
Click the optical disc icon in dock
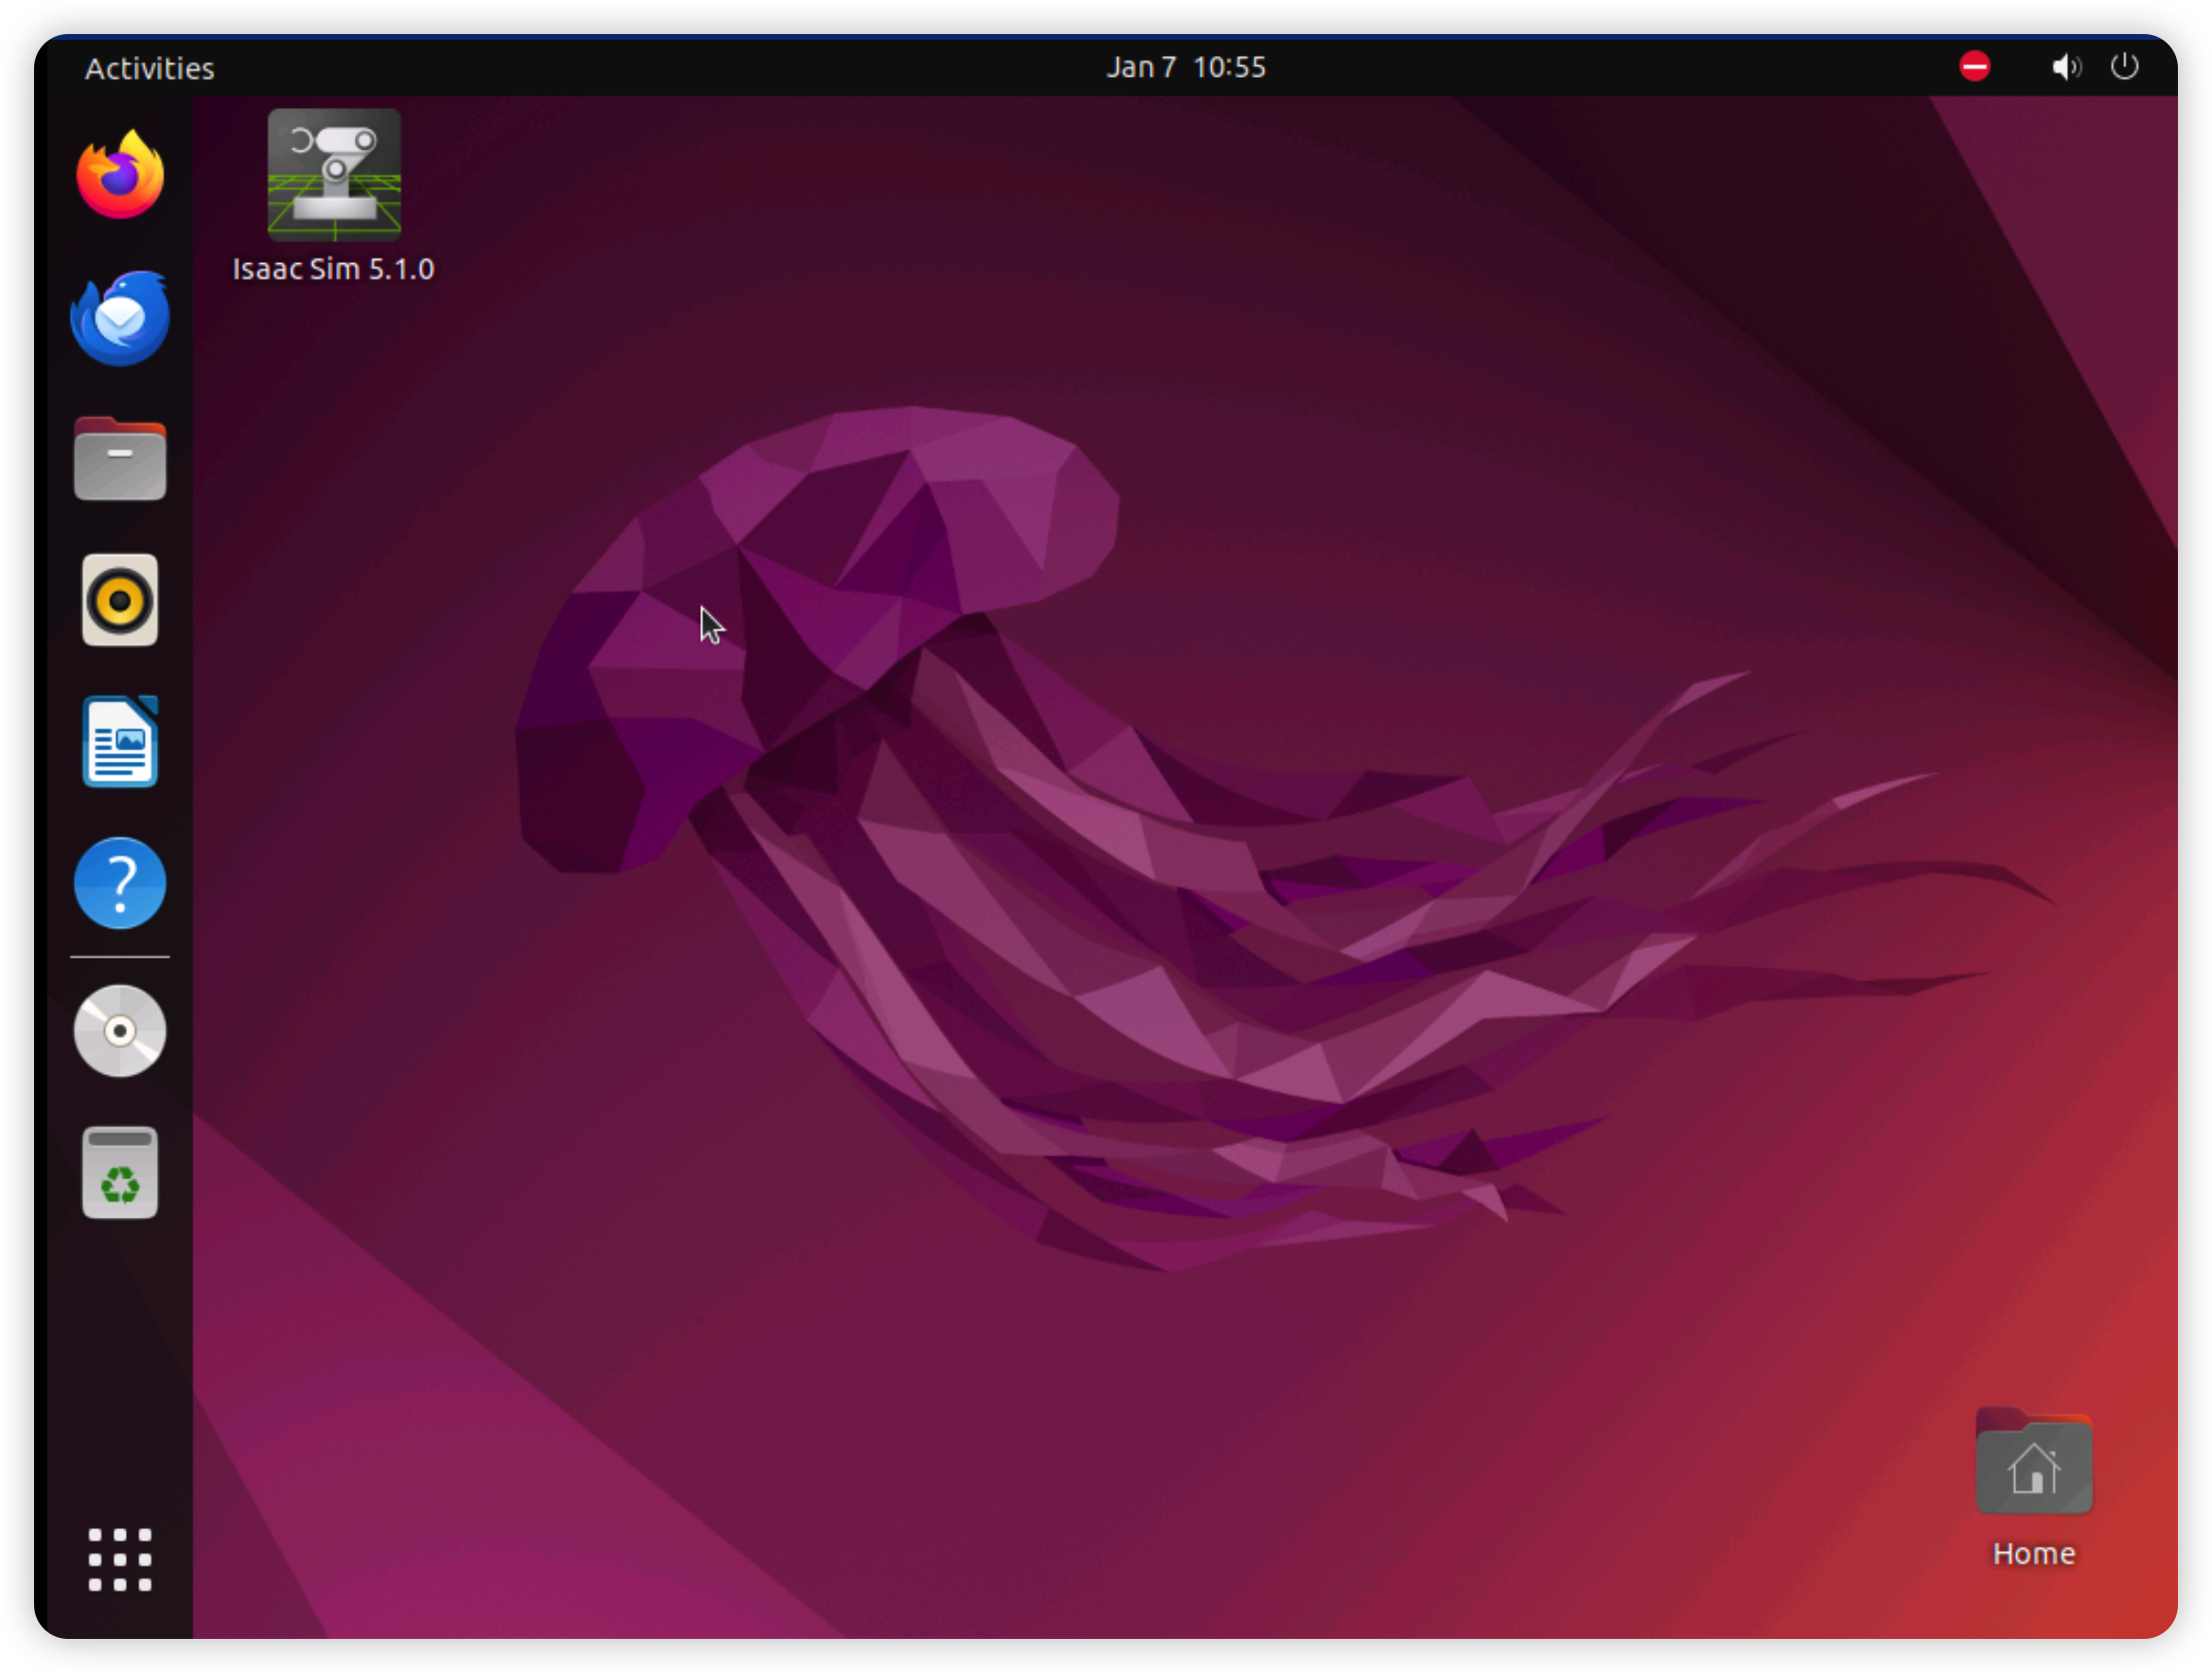120,1030
